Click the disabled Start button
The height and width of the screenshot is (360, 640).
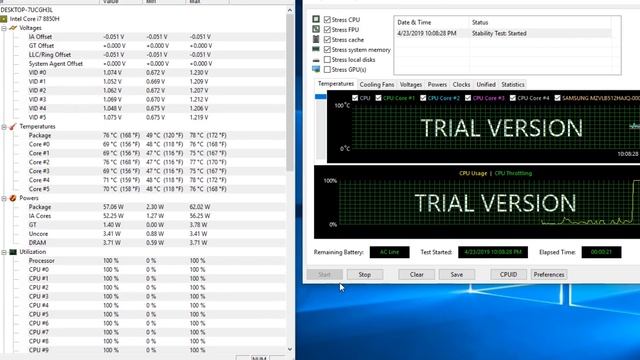324,275
